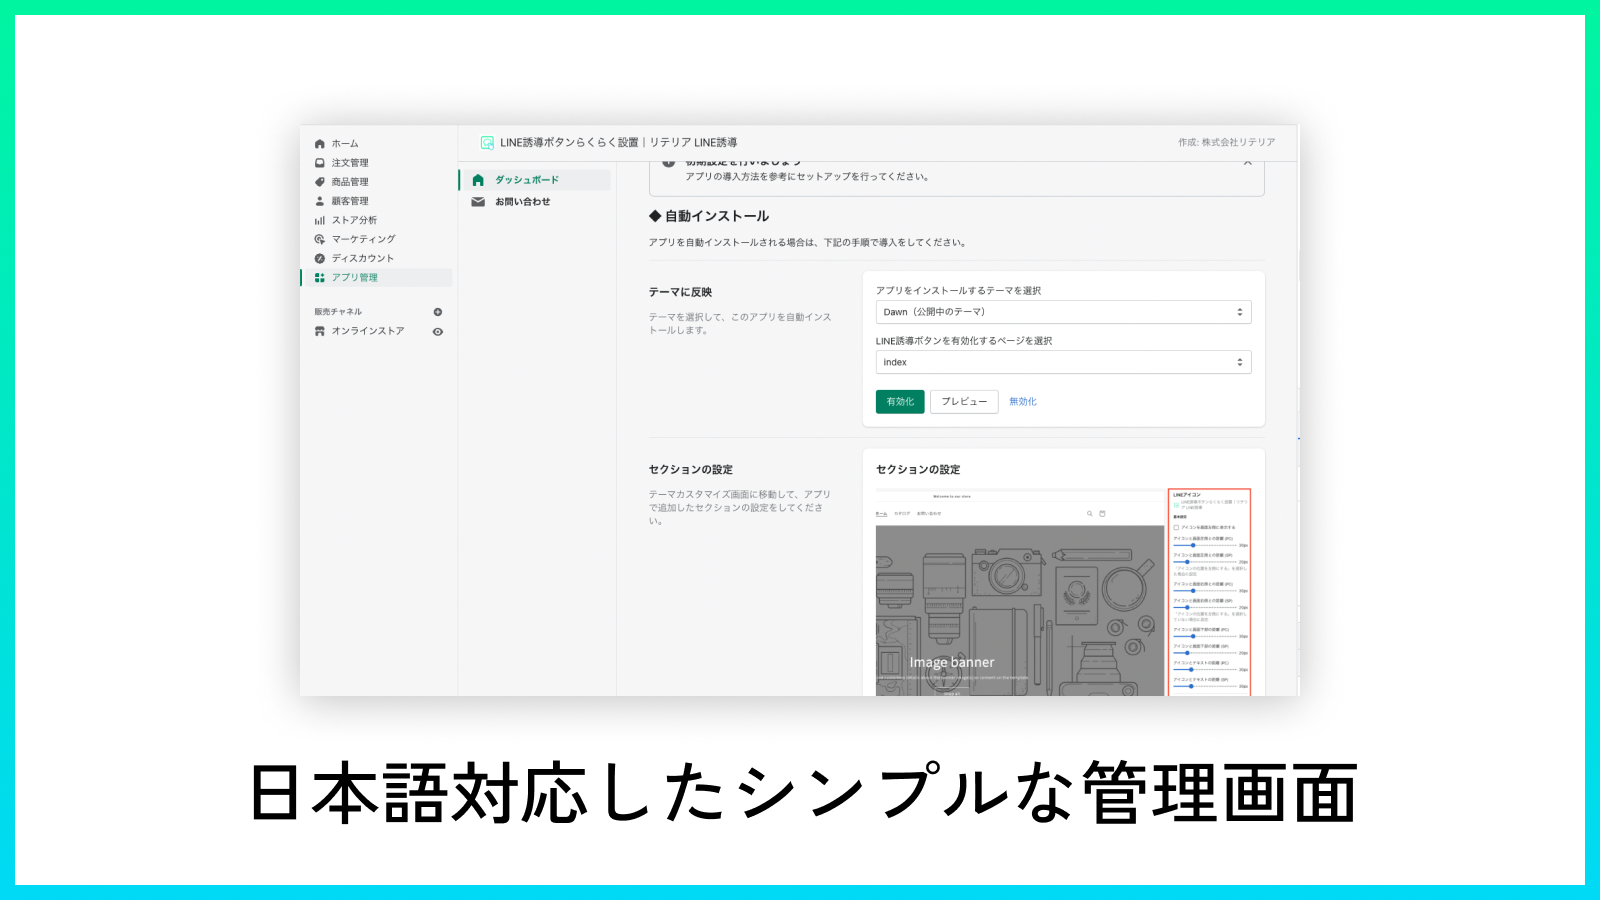Open マーケティング in the admin sidebar

[364, 239]
